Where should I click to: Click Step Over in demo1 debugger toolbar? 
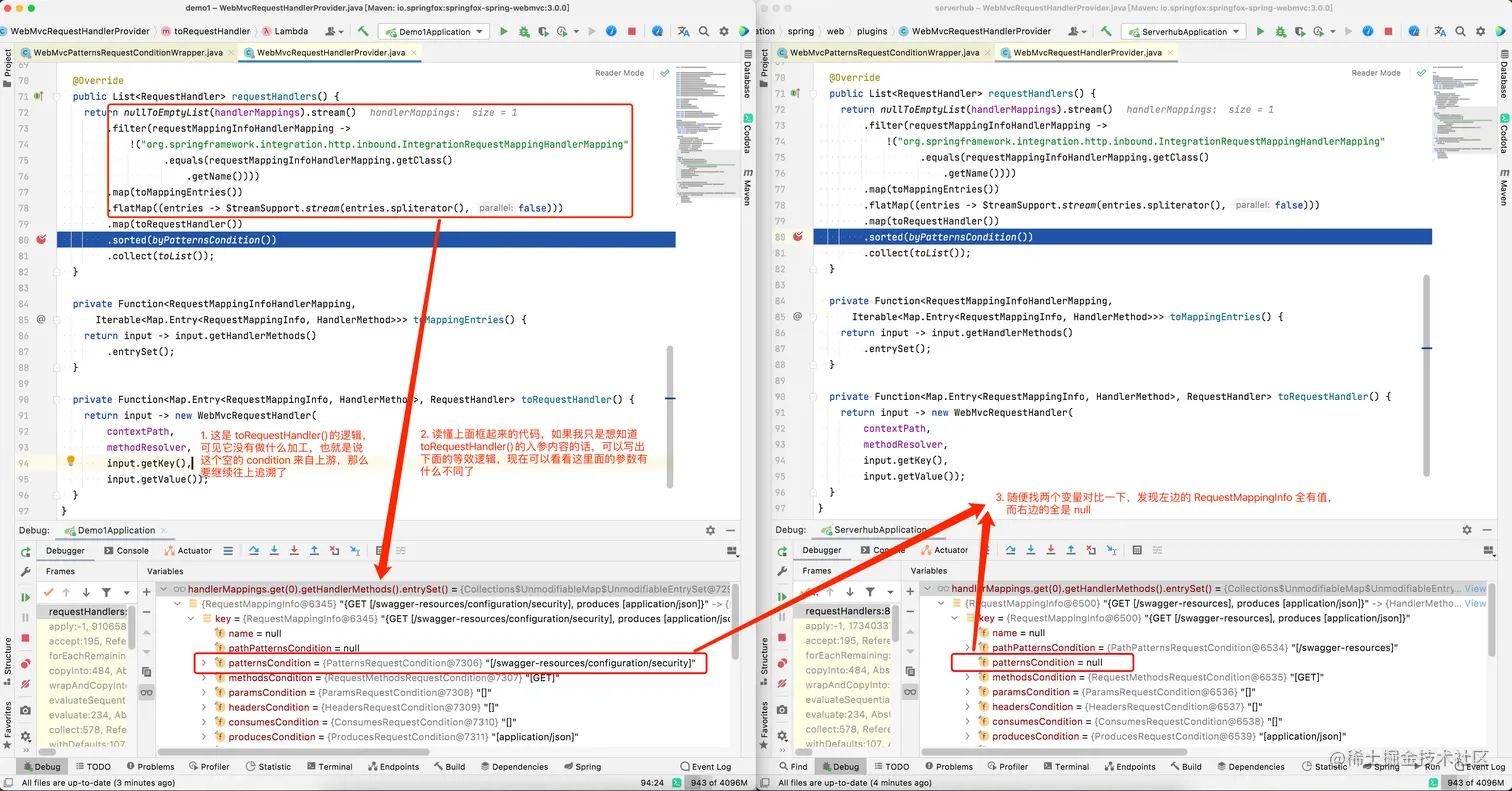click(254, 550)
